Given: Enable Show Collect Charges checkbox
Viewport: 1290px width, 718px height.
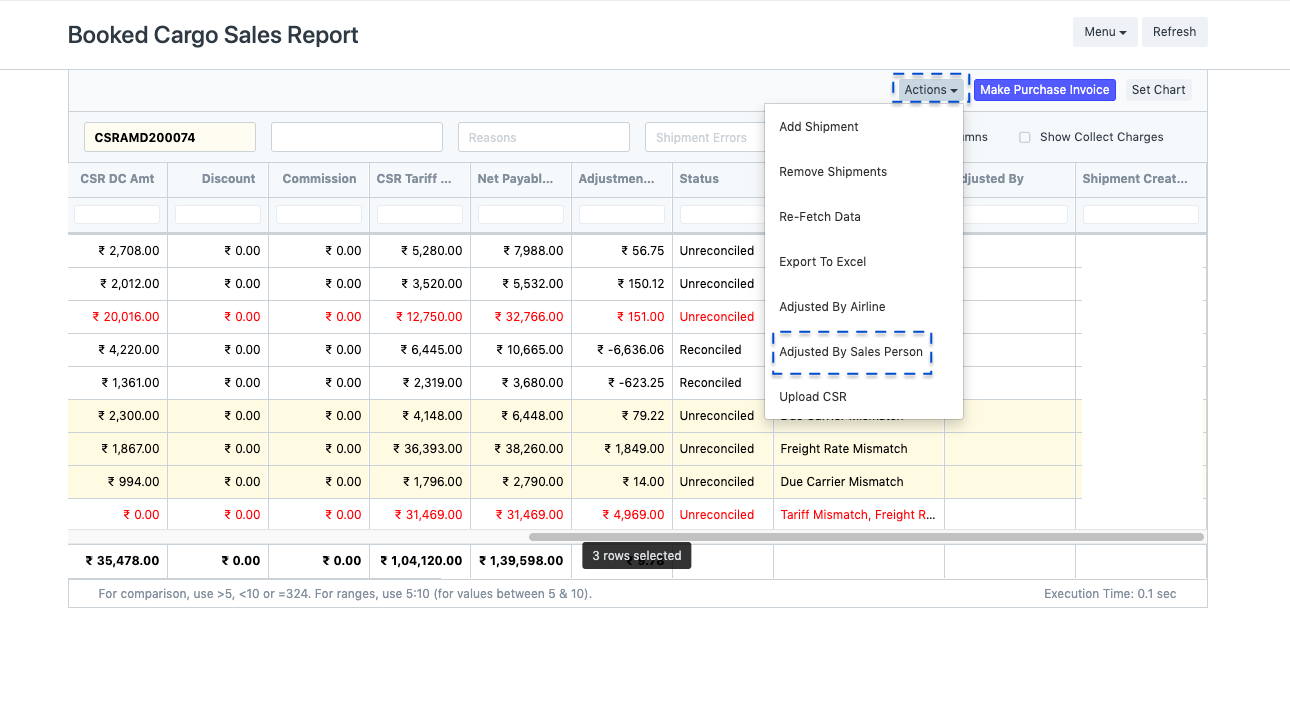Looking at the screenshot, I should point(1024,138).
